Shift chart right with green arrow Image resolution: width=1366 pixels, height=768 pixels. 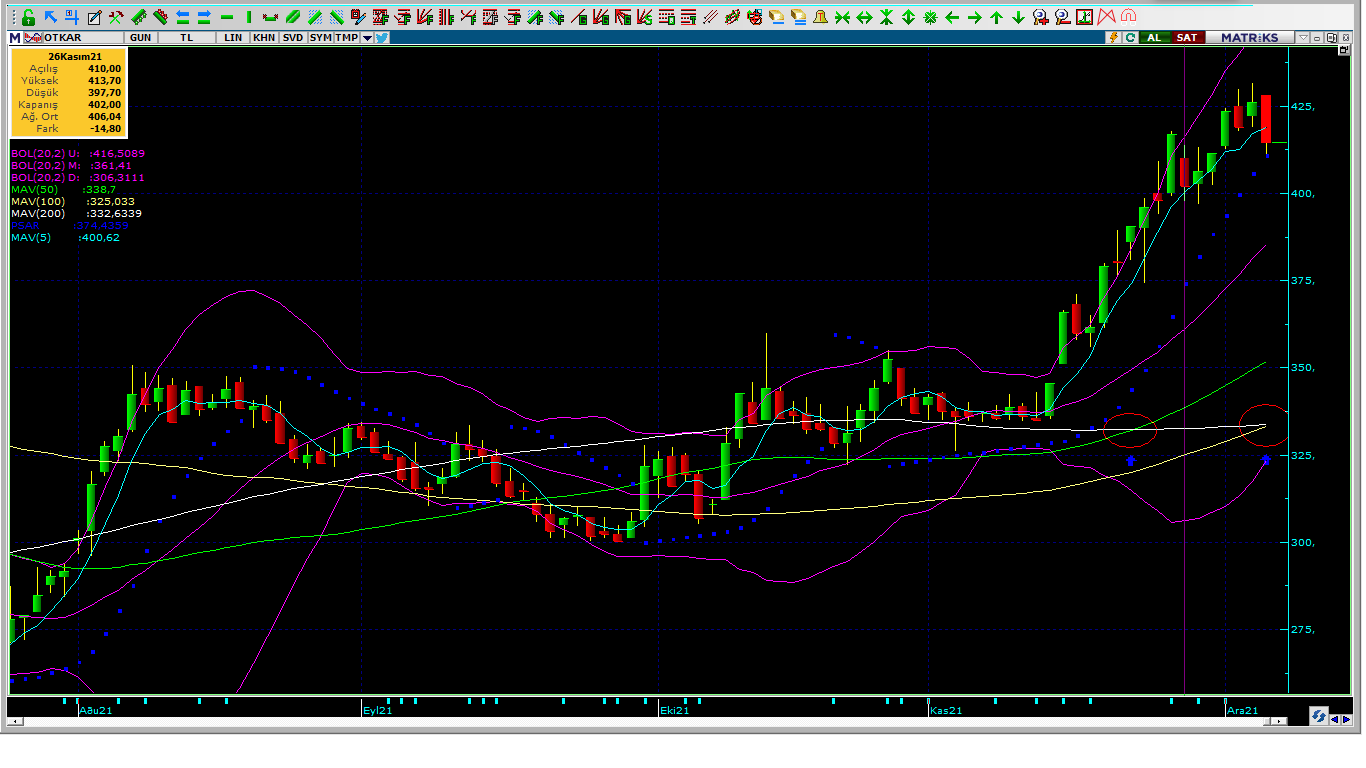pos(974,17)
